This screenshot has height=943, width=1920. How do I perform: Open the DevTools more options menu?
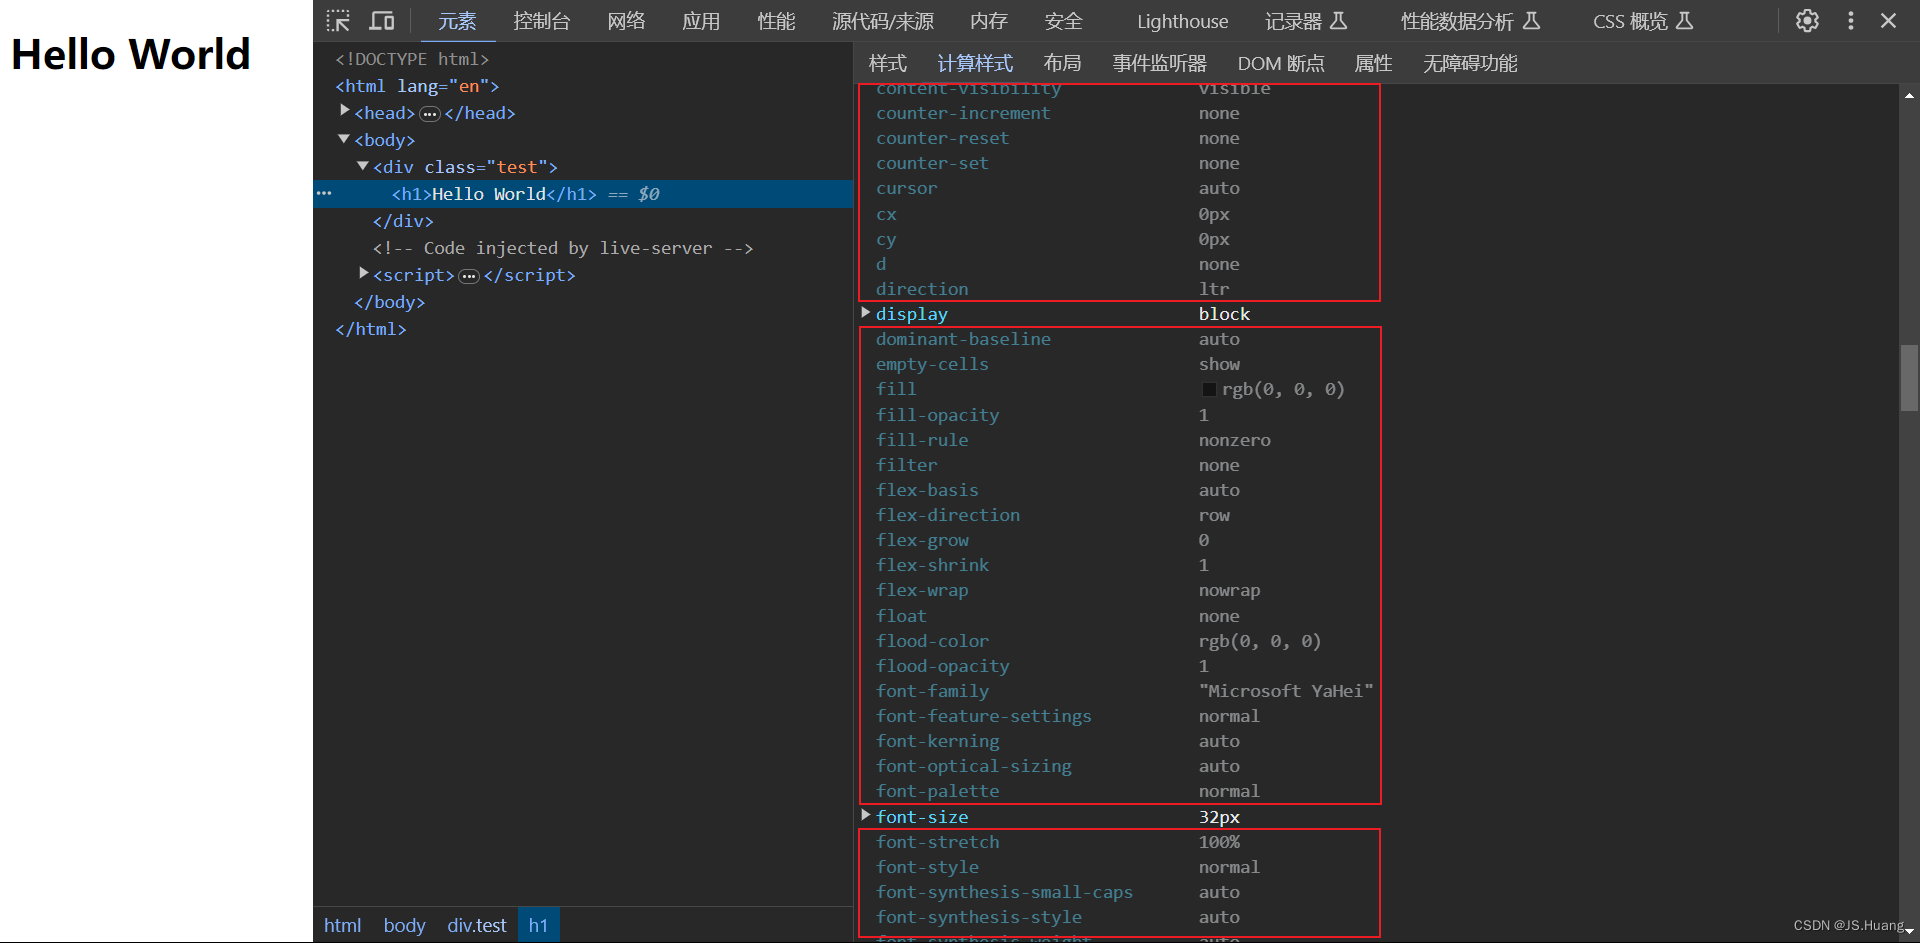click(1851, 21)
